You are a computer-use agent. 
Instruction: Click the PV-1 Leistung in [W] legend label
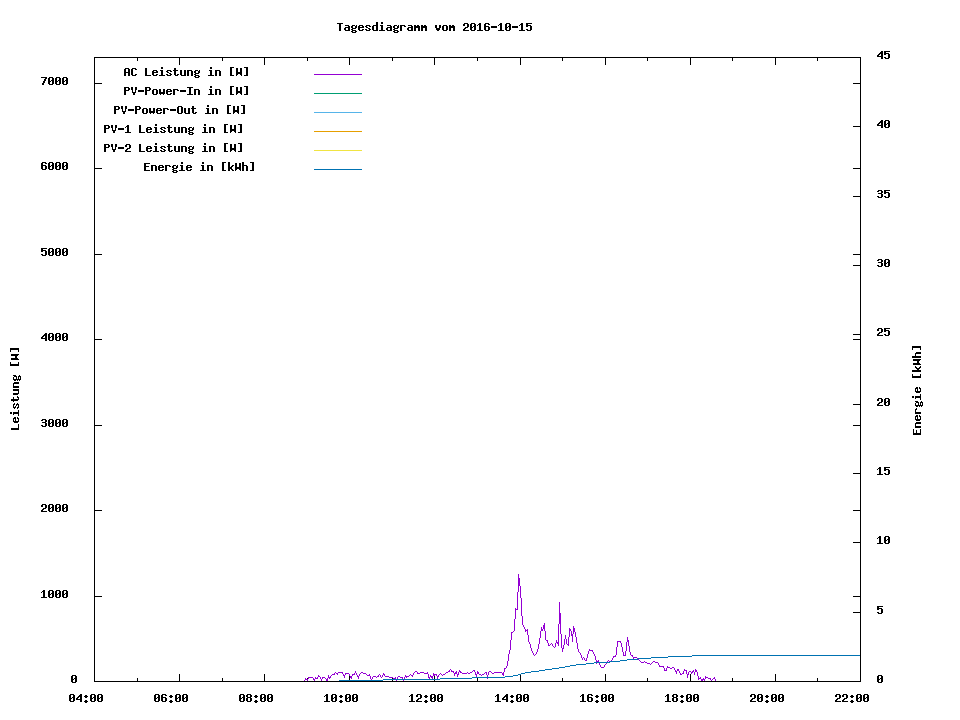point(173,129)
